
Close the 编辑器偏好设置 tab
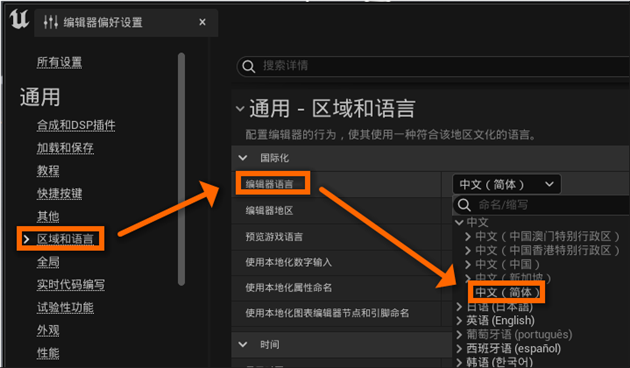[202, 22]
